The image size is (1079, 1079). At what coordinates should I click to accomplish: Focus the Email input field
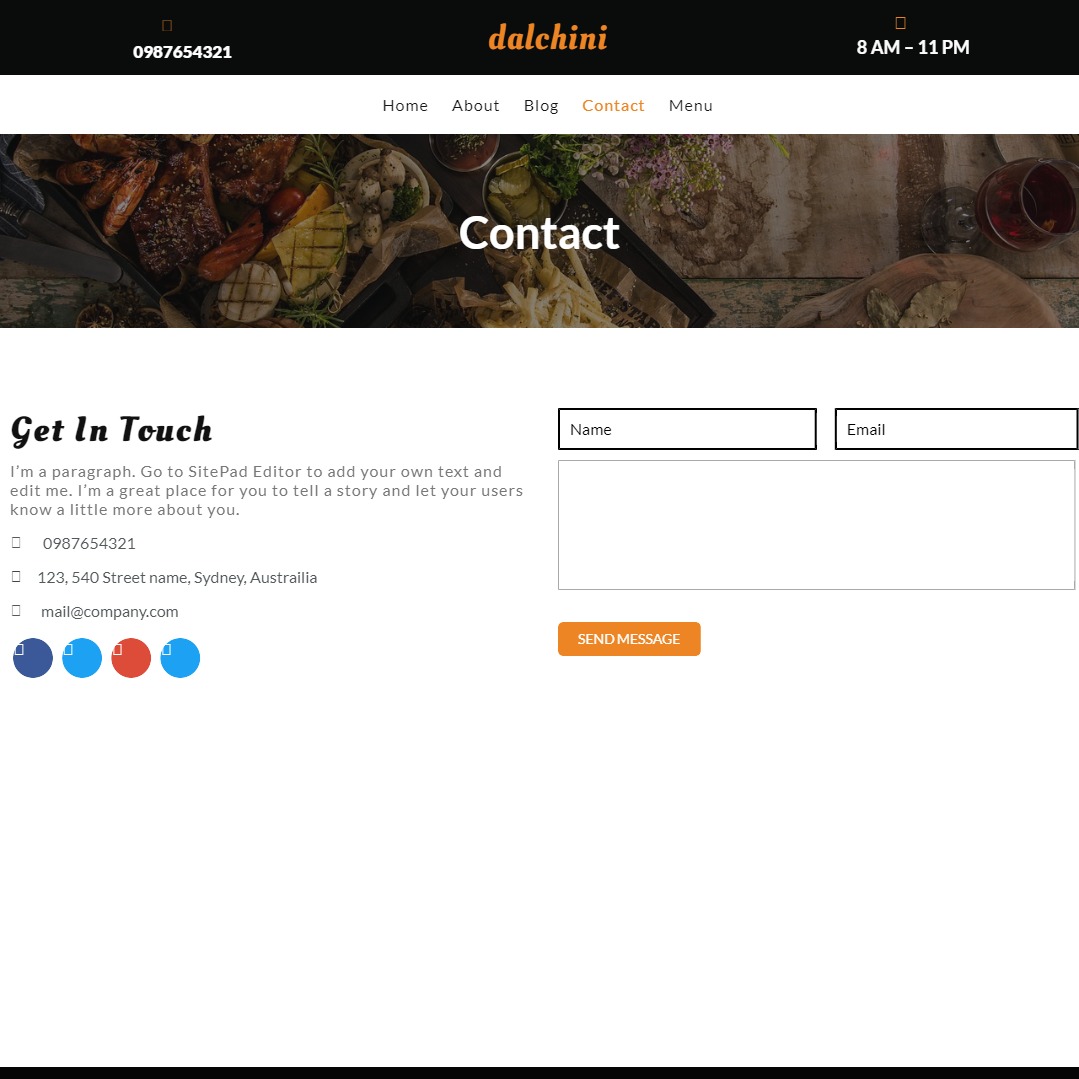[x=956, y=429]
